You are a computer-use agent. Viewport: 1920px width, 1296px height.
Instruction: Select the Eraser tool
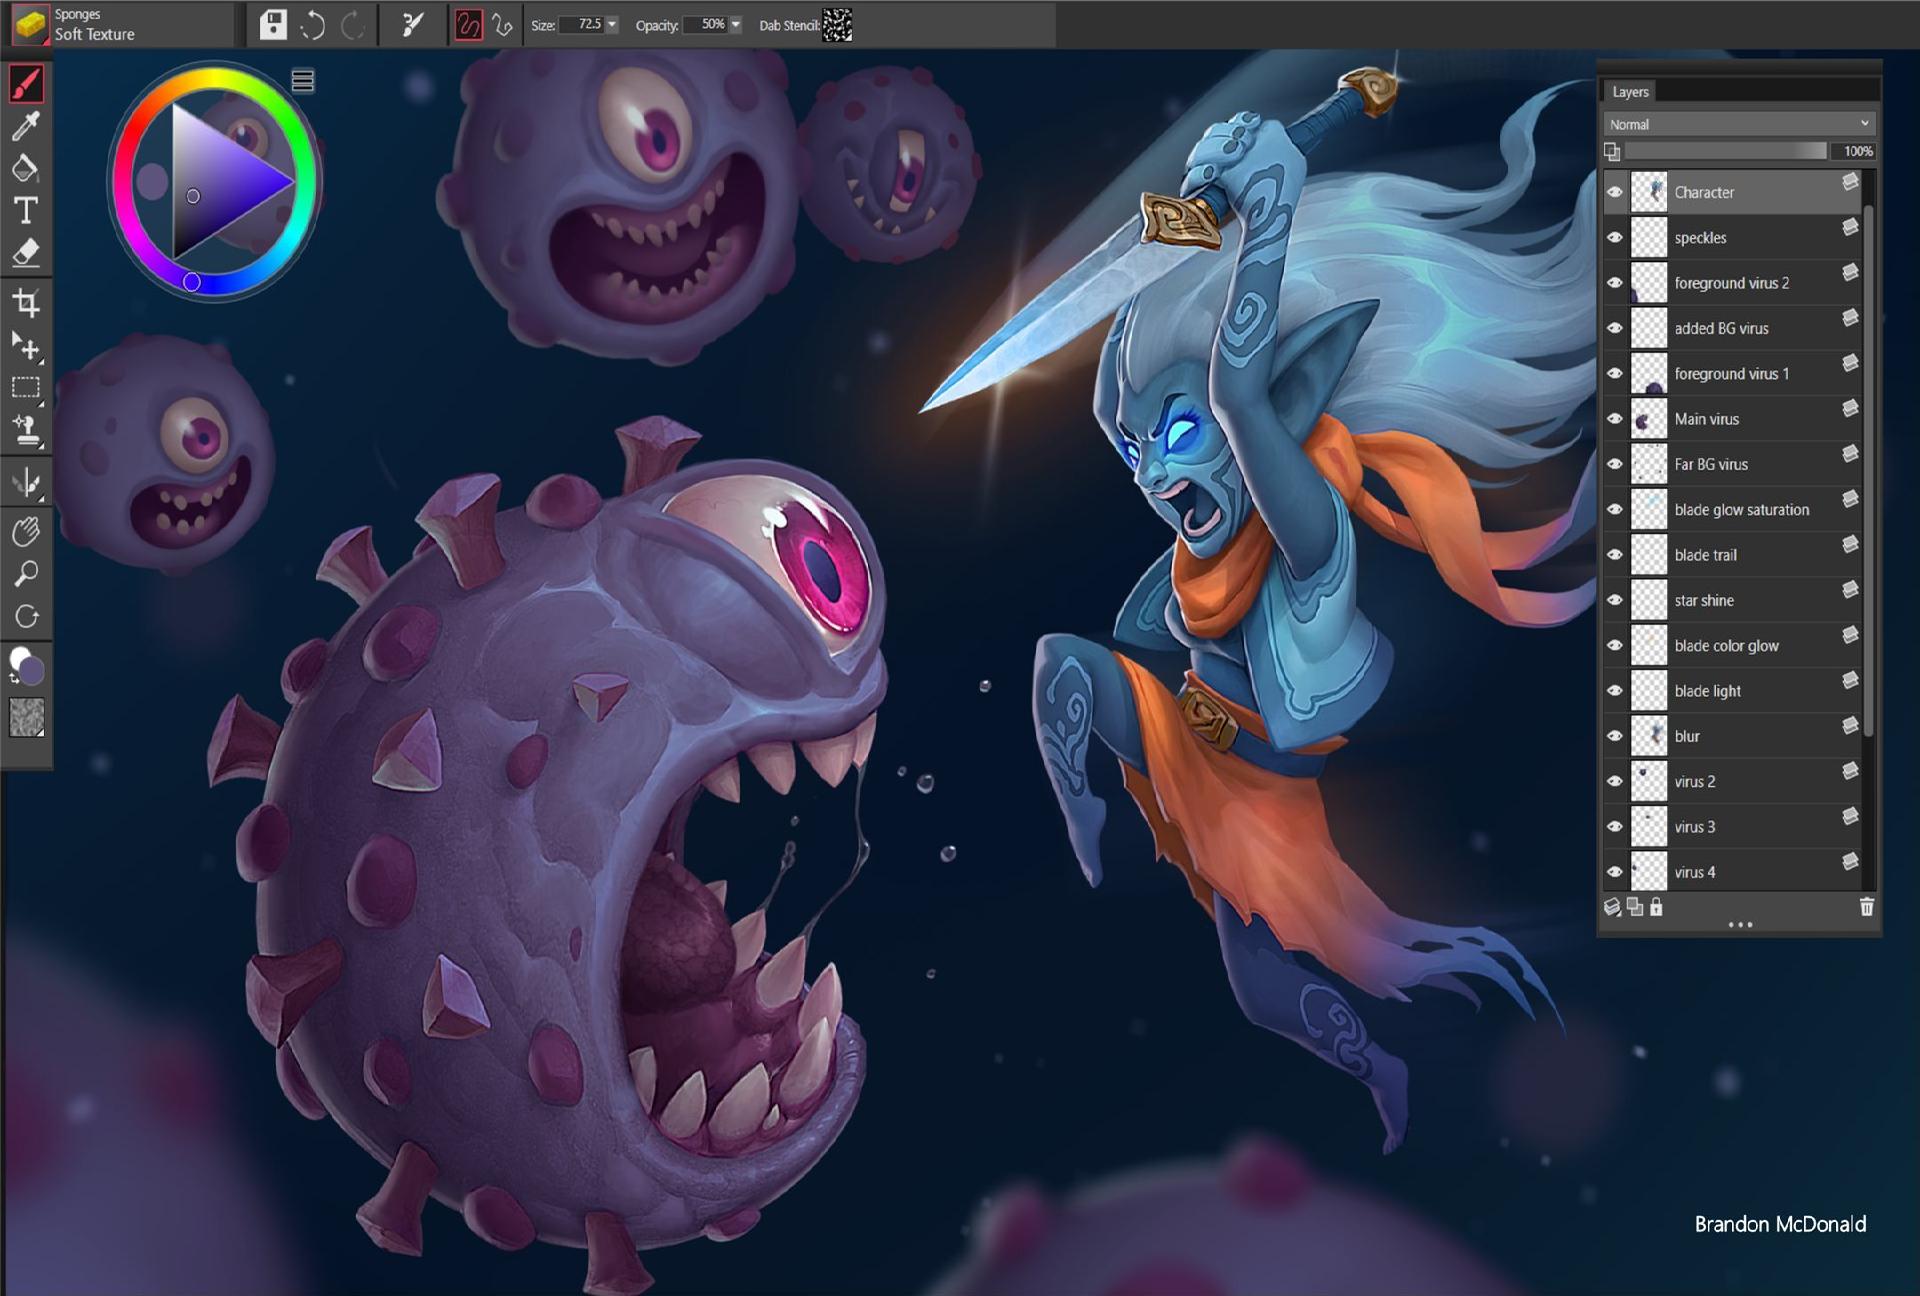pyautogui.click(x=26, y=253)
